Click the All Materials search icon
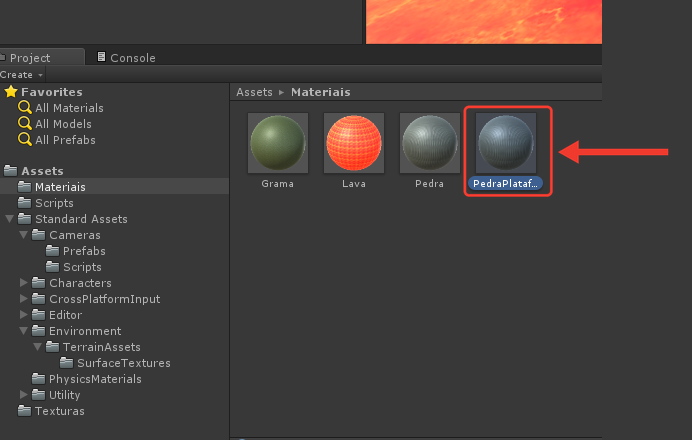The height and width of the screenshot is (440, 692). (25, 108)
